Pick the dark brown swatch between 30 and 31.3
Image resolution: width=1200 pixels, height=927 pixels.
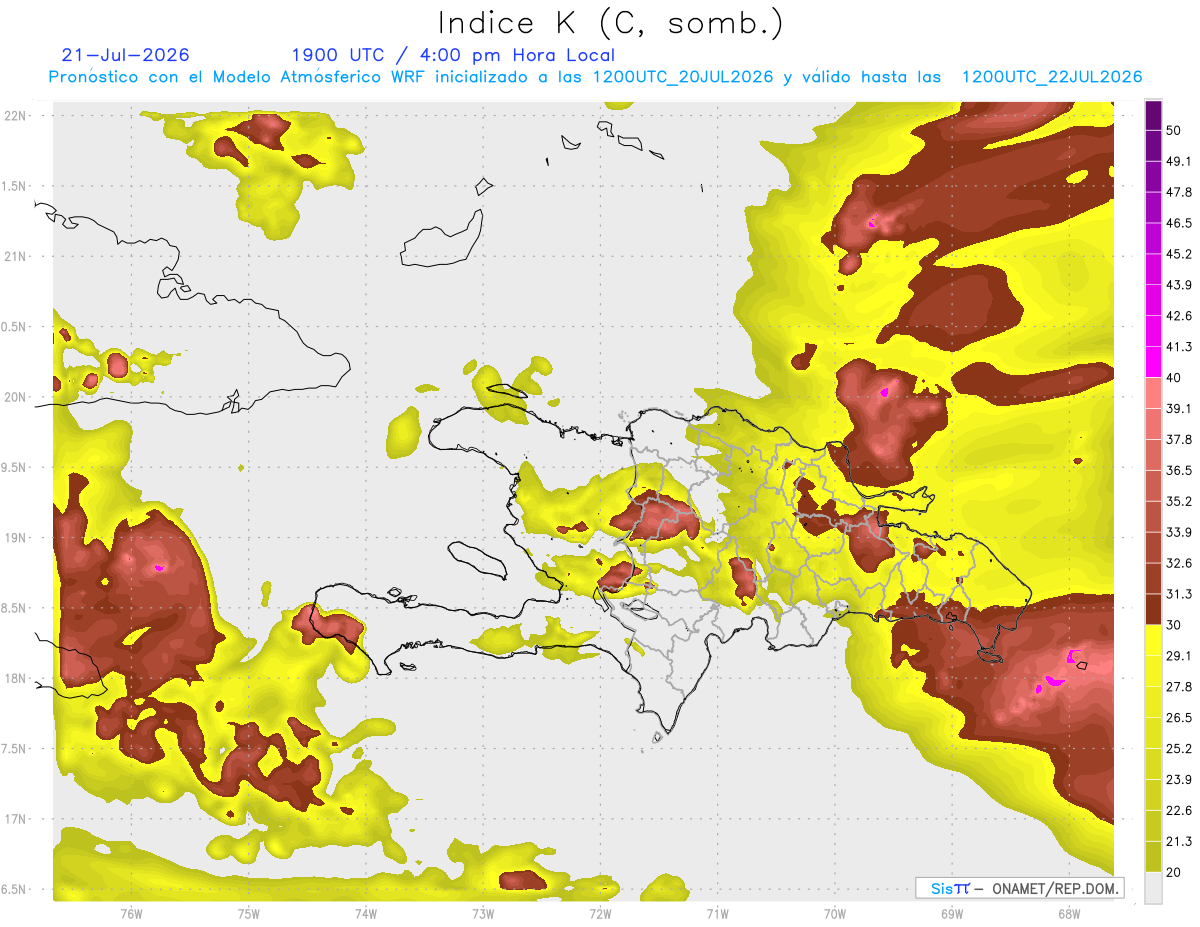(1153, 610)
